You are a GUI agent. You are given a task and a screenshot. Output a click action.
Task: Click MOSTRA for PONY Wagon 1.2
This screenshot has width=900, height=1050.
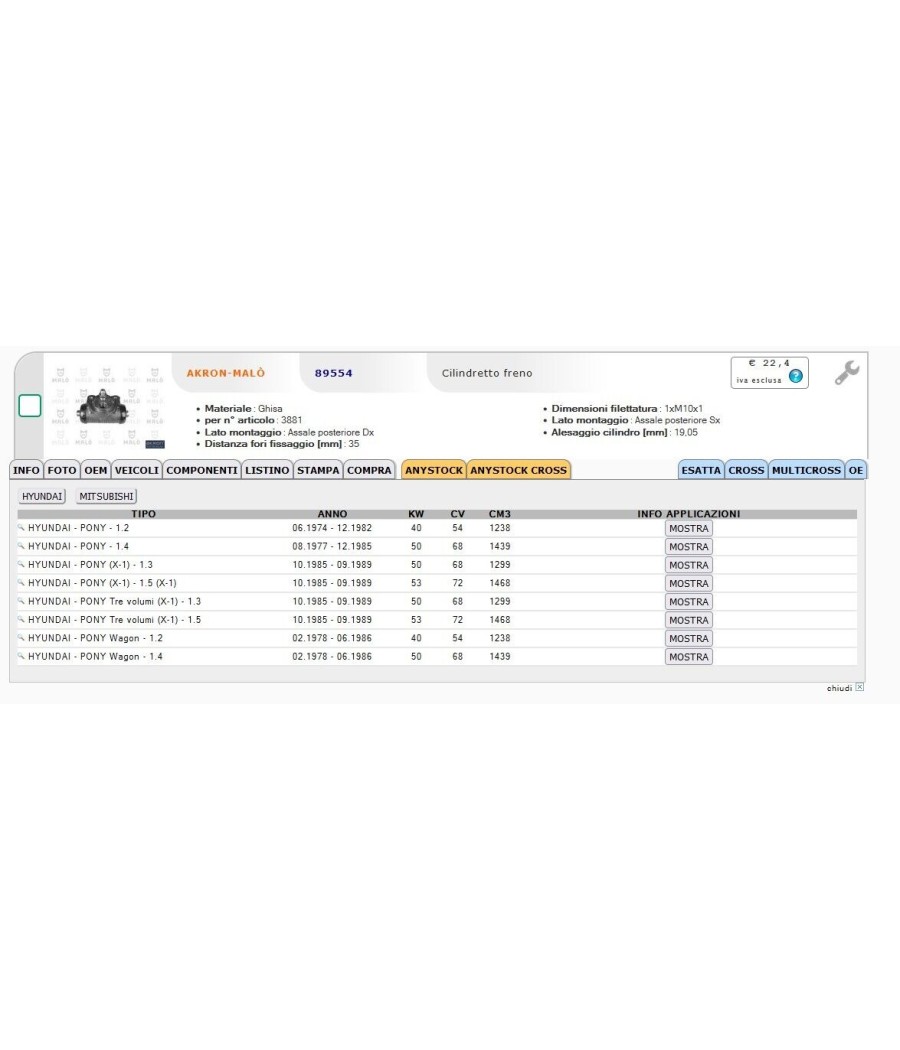[688, 639]
